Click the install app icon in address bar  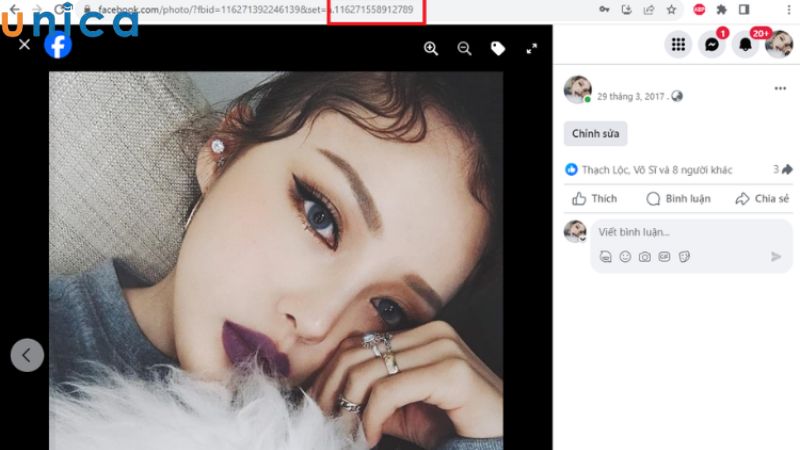pyautogui.click(x=627, y=10)
